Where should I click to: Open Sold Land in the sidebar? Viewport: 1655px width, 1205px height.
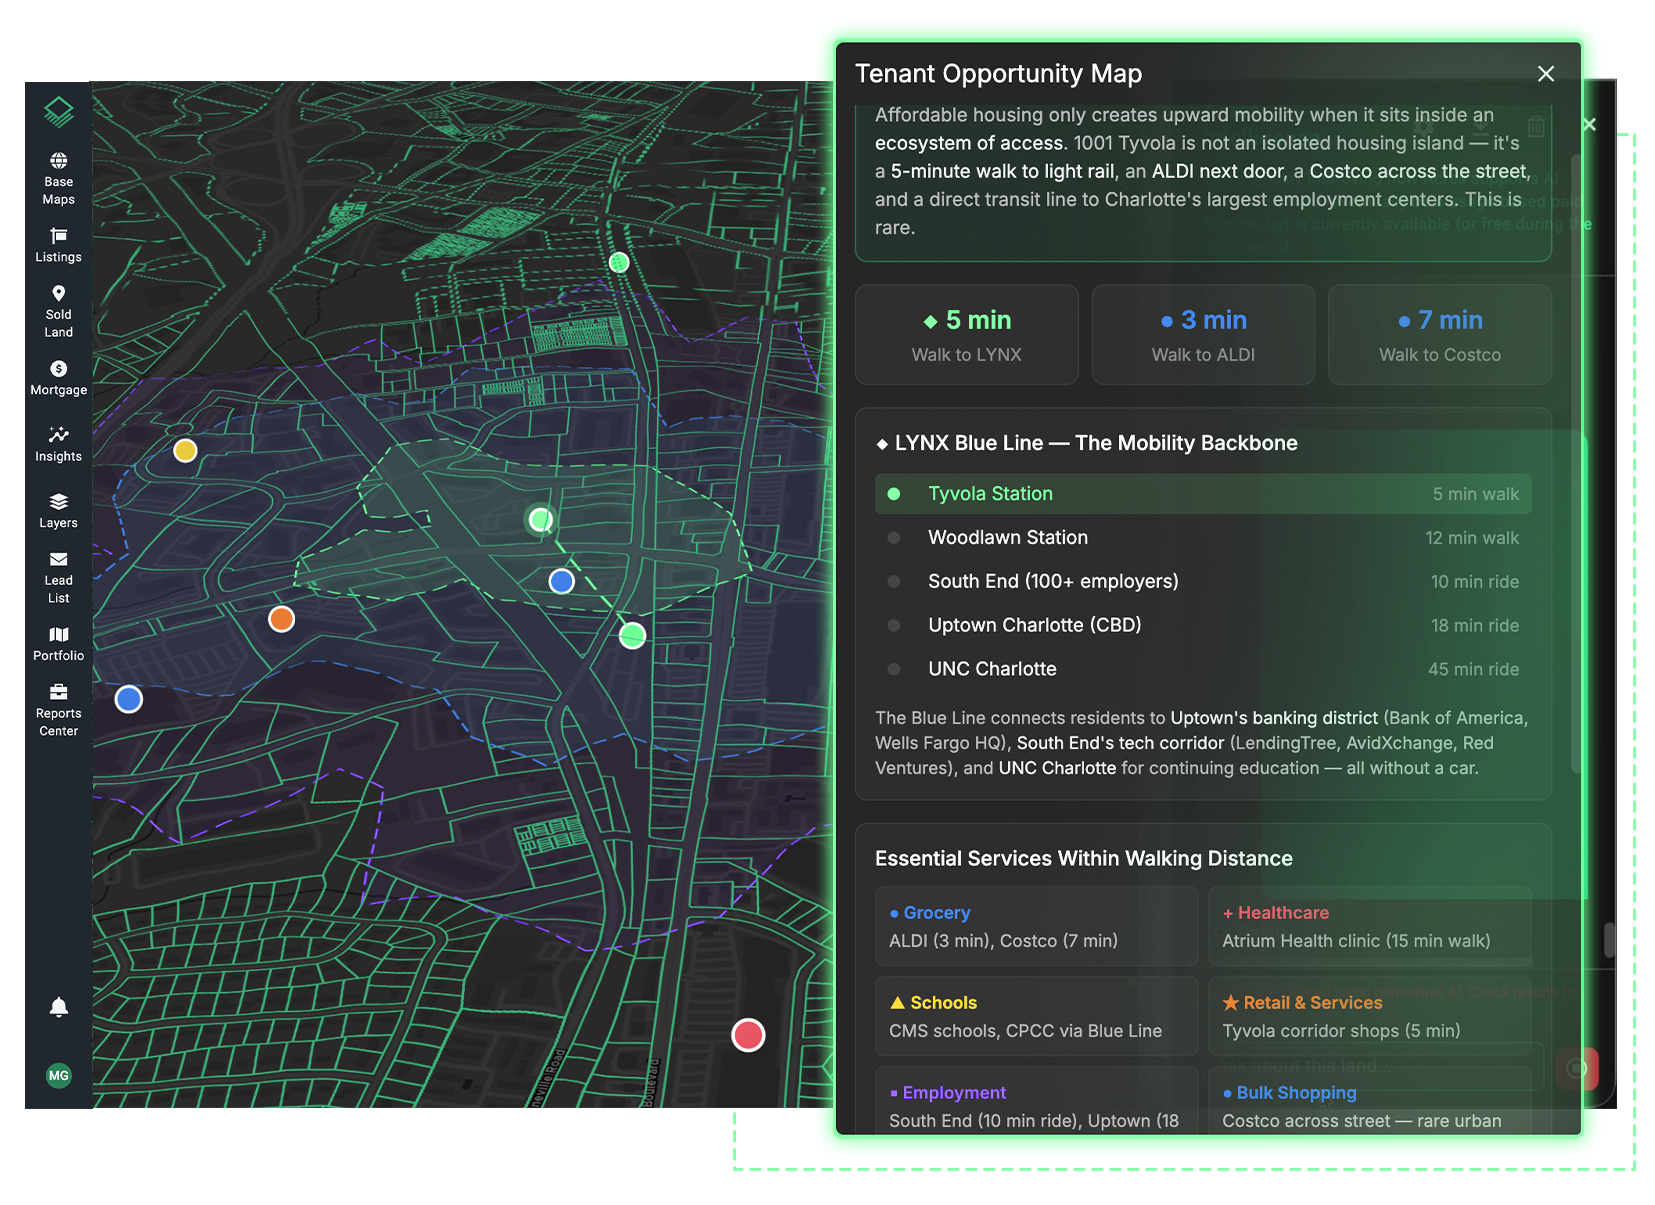[x=59, y=311]
